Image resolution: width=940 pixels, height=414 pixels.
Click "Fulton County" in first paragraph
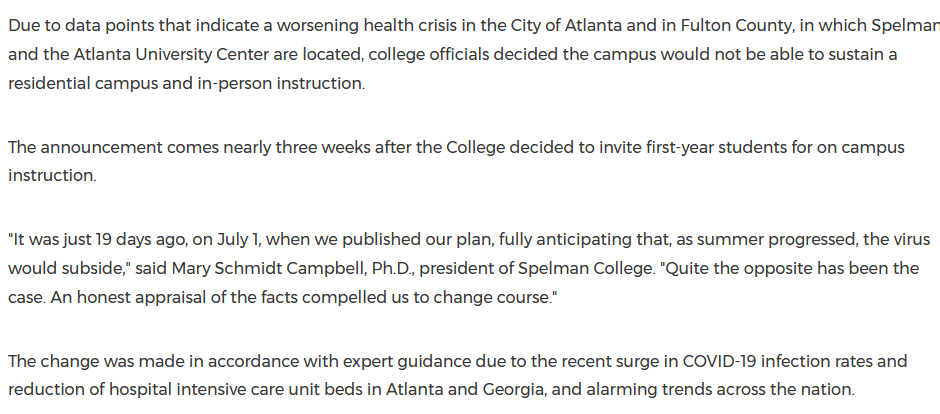pyautogui.click(x=690, y=23)
